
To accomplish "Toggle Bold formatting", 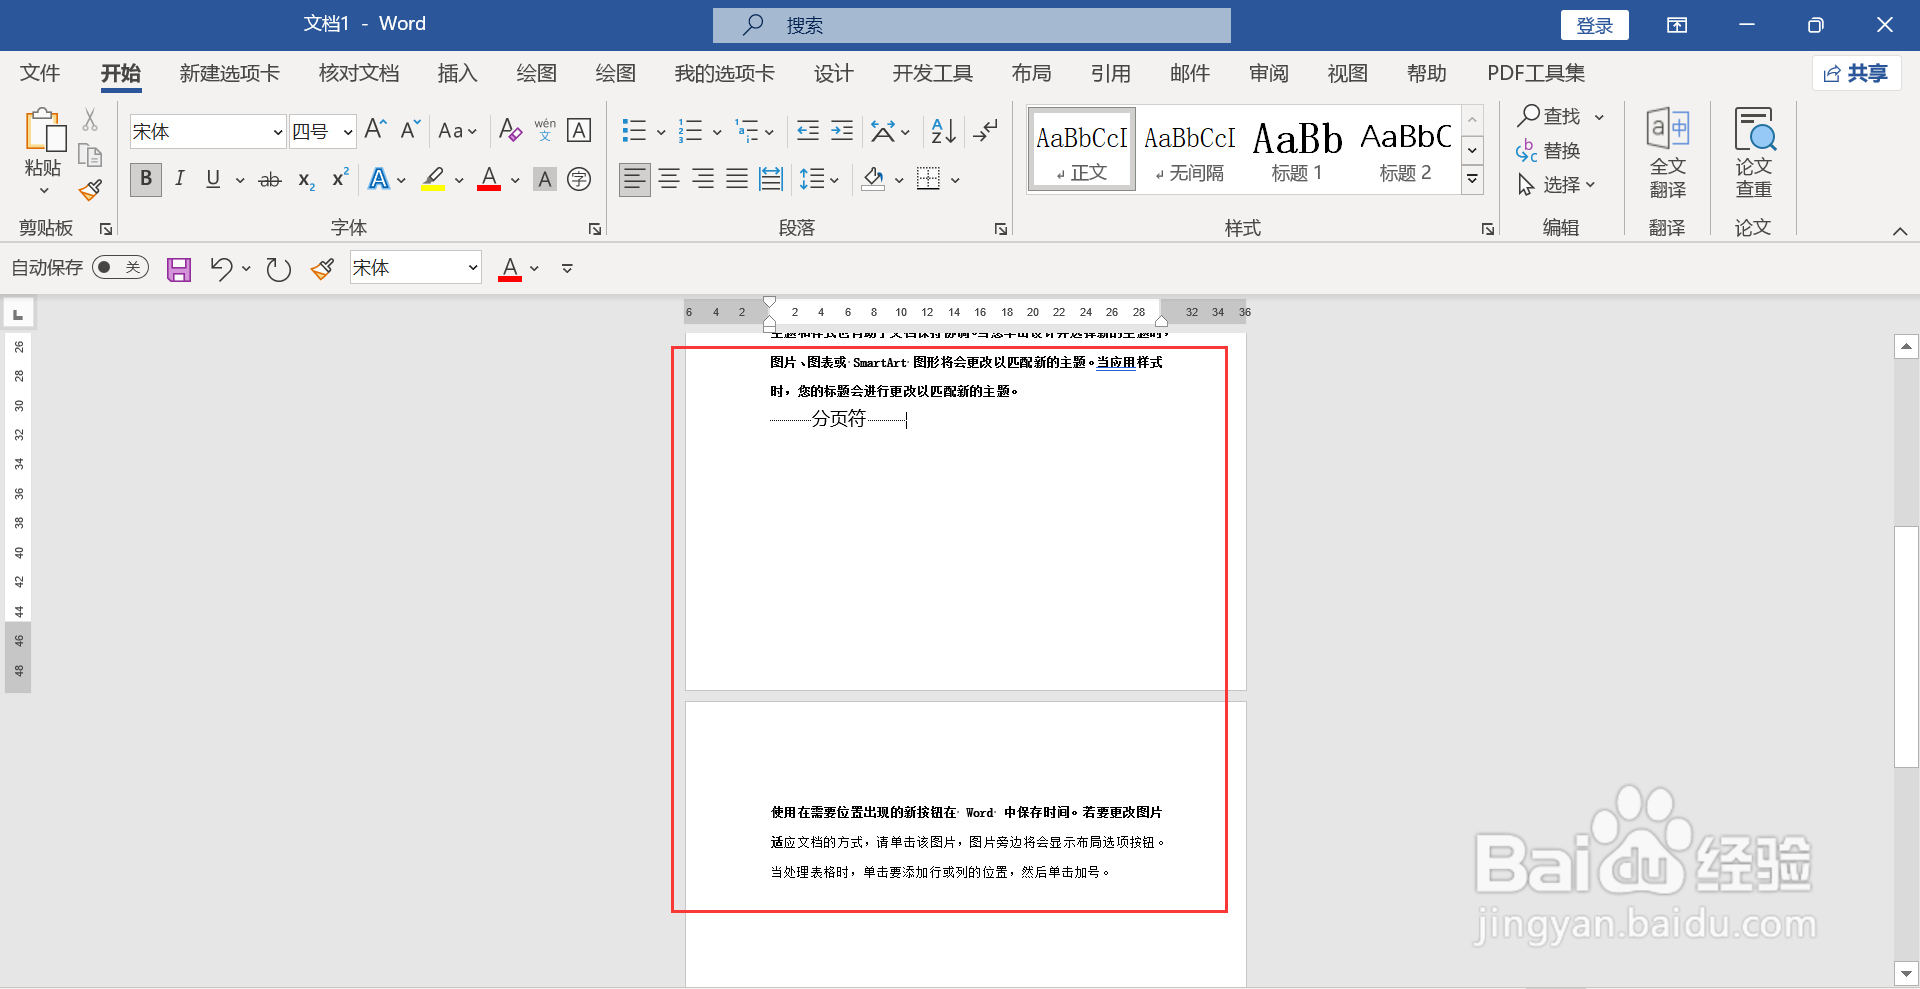I will point(146,179).
